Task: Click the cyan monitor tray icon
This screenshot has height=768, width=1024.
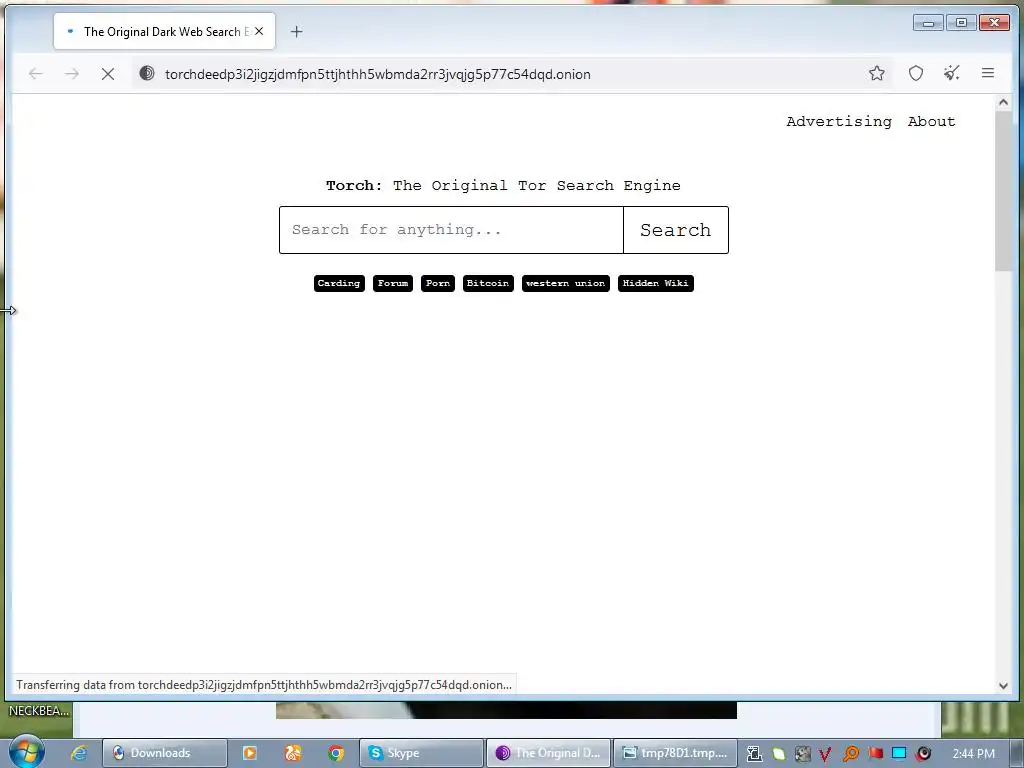Action: coord(899,753)
